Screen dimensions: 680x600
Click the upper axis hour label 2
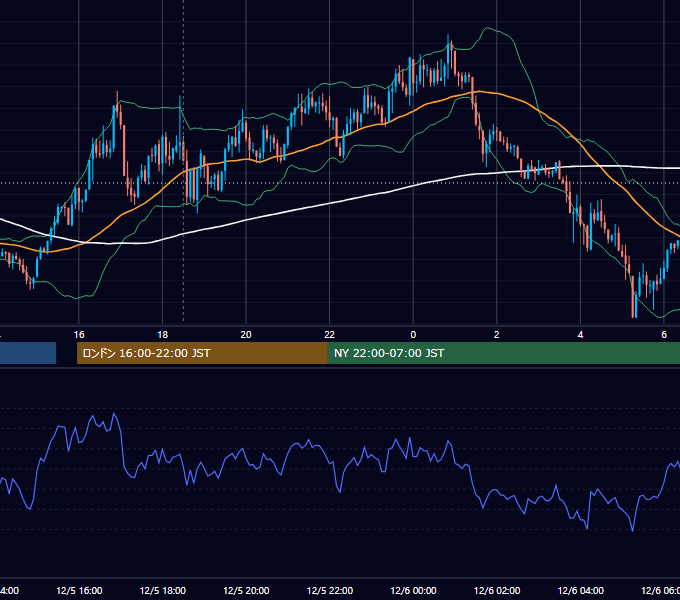coord(497,335)
